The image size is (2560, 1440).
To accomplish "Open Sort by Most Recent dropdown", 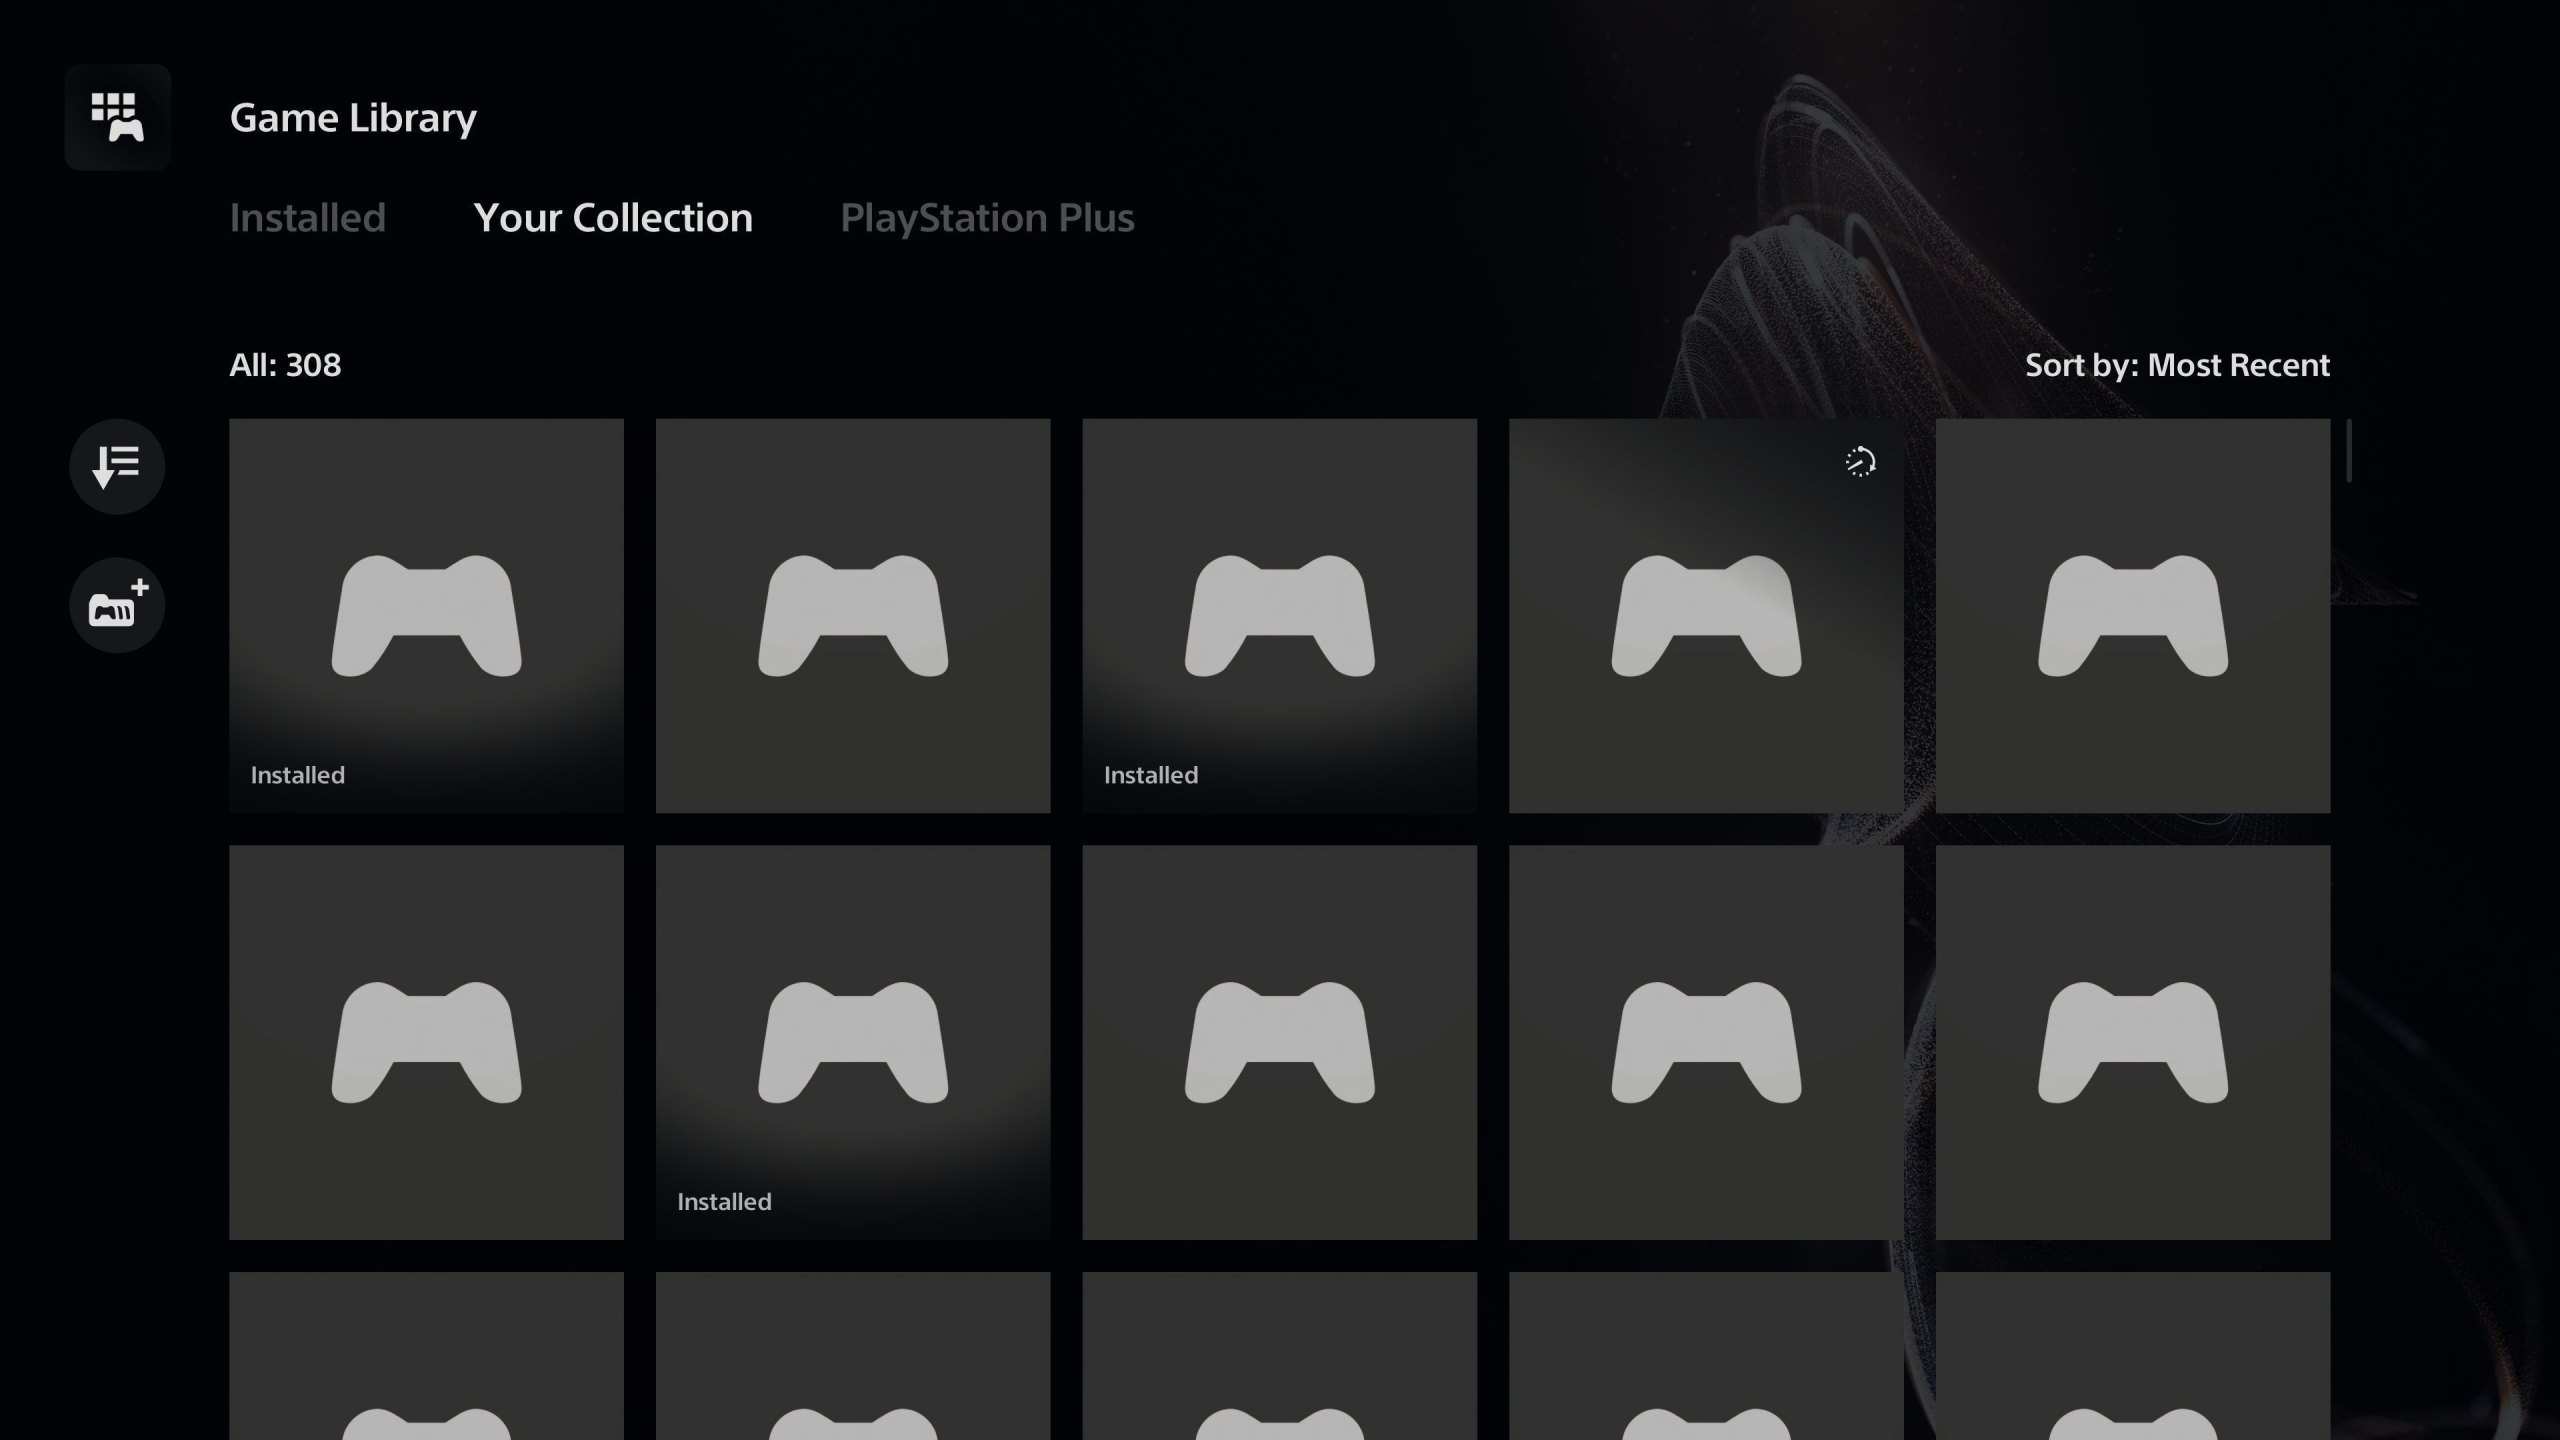I will pos(2177,364).
